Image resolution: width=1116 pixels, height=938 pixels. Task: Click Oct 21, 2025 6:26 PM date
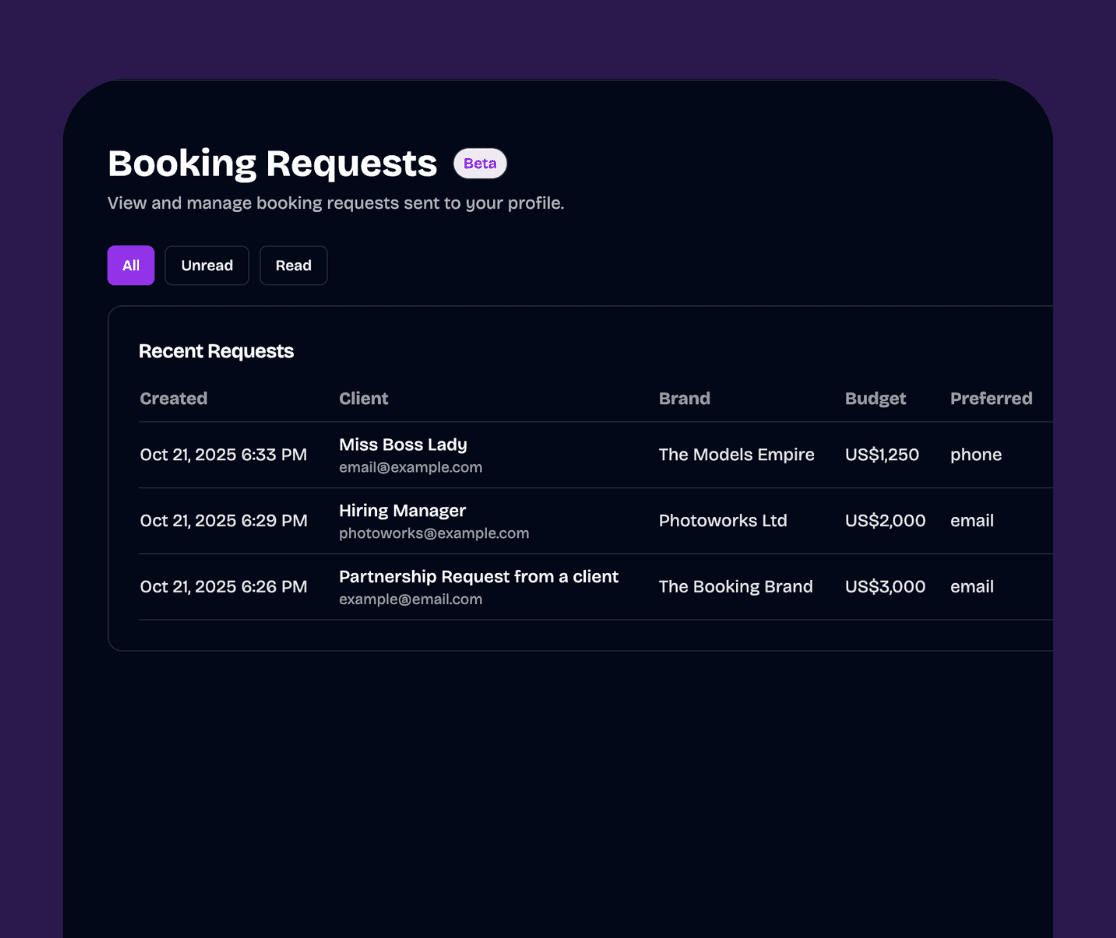223,587
